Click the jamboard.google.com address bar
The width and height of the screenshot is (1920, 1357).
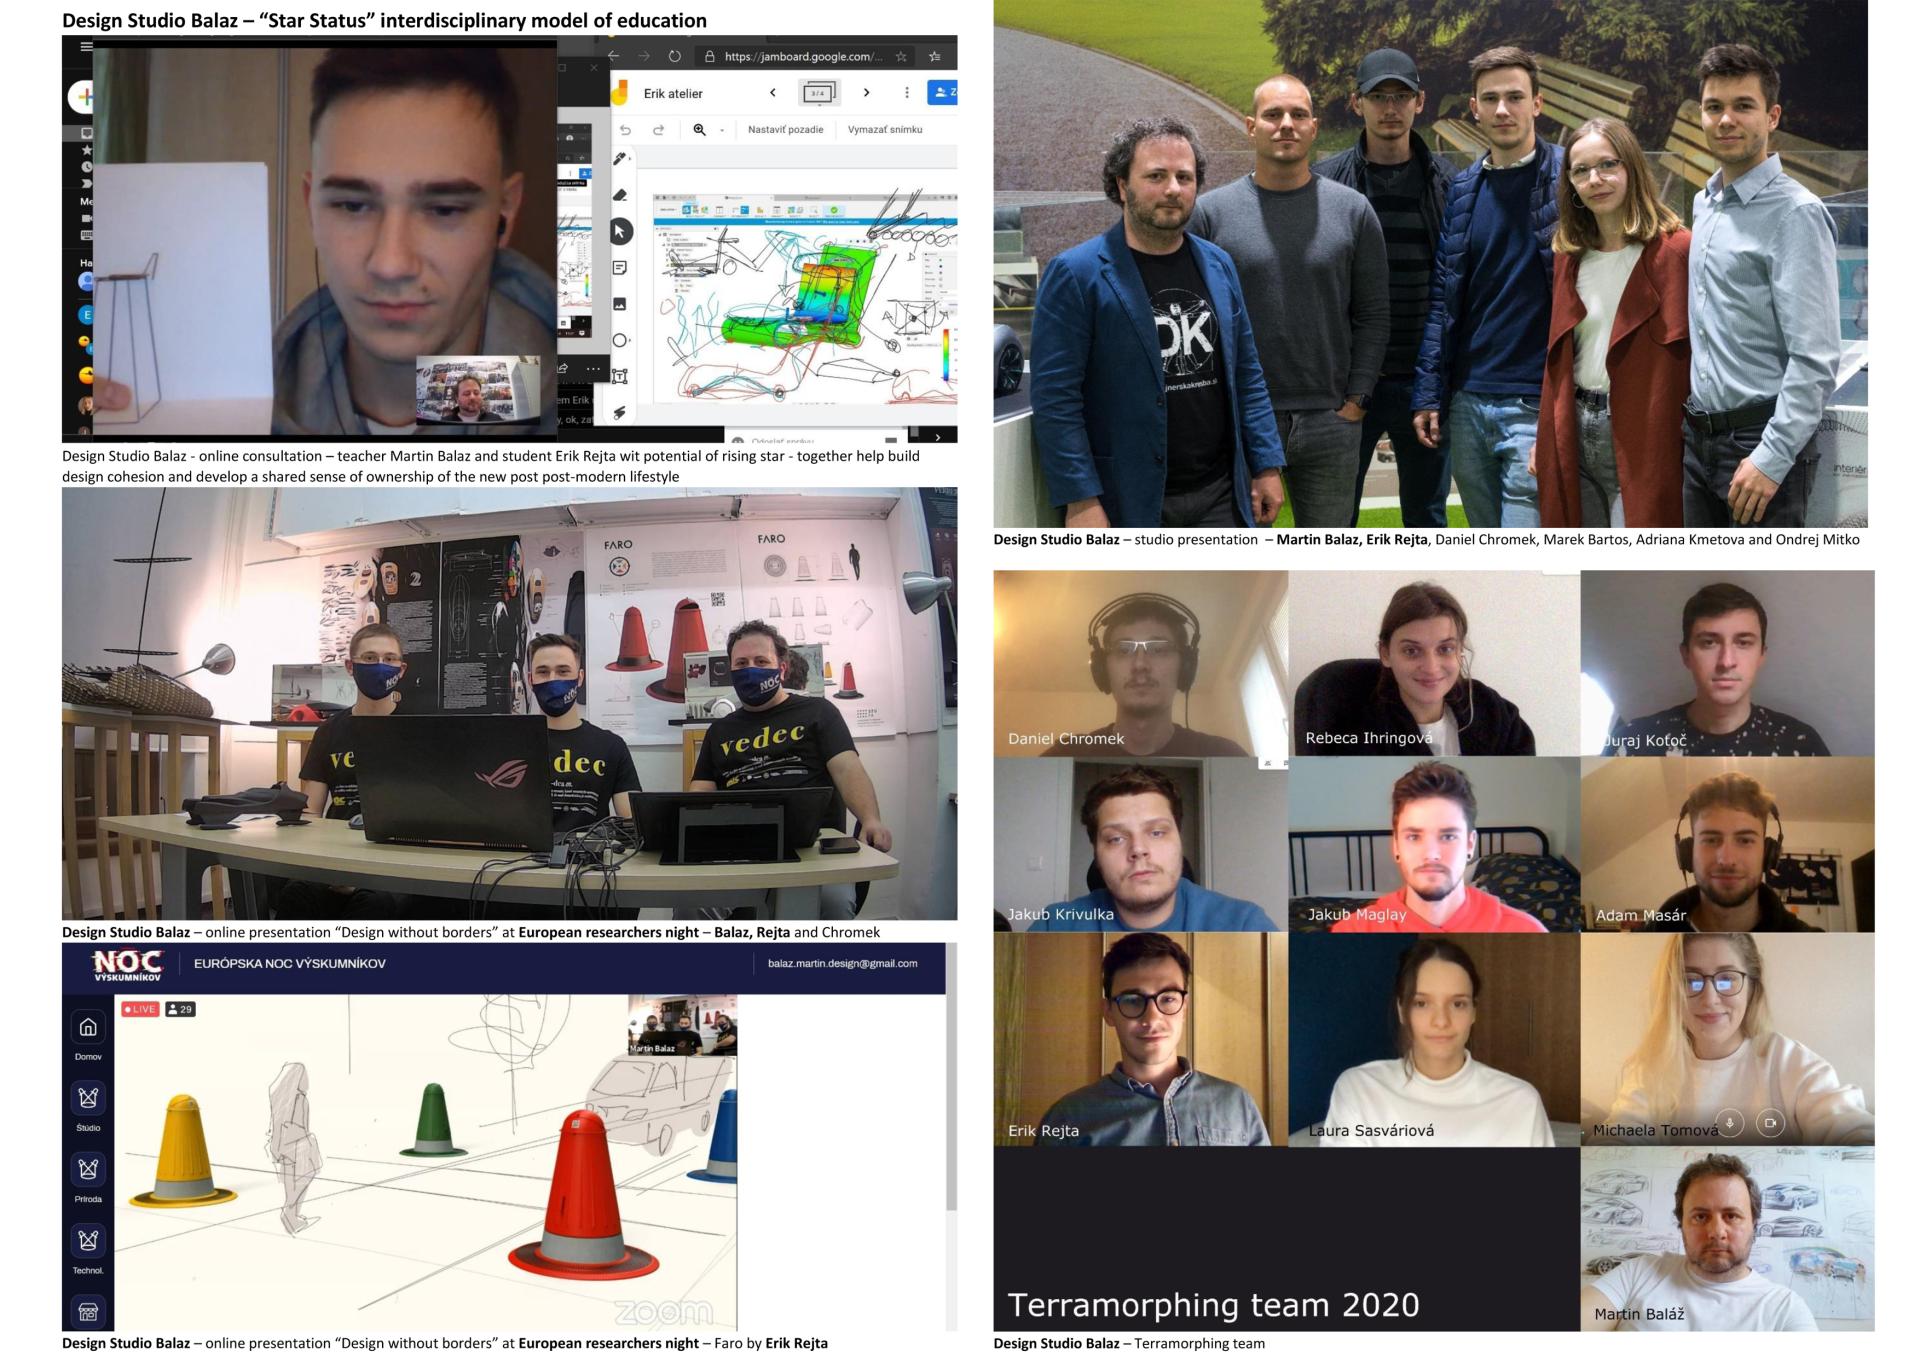click(x=800, y=57)
